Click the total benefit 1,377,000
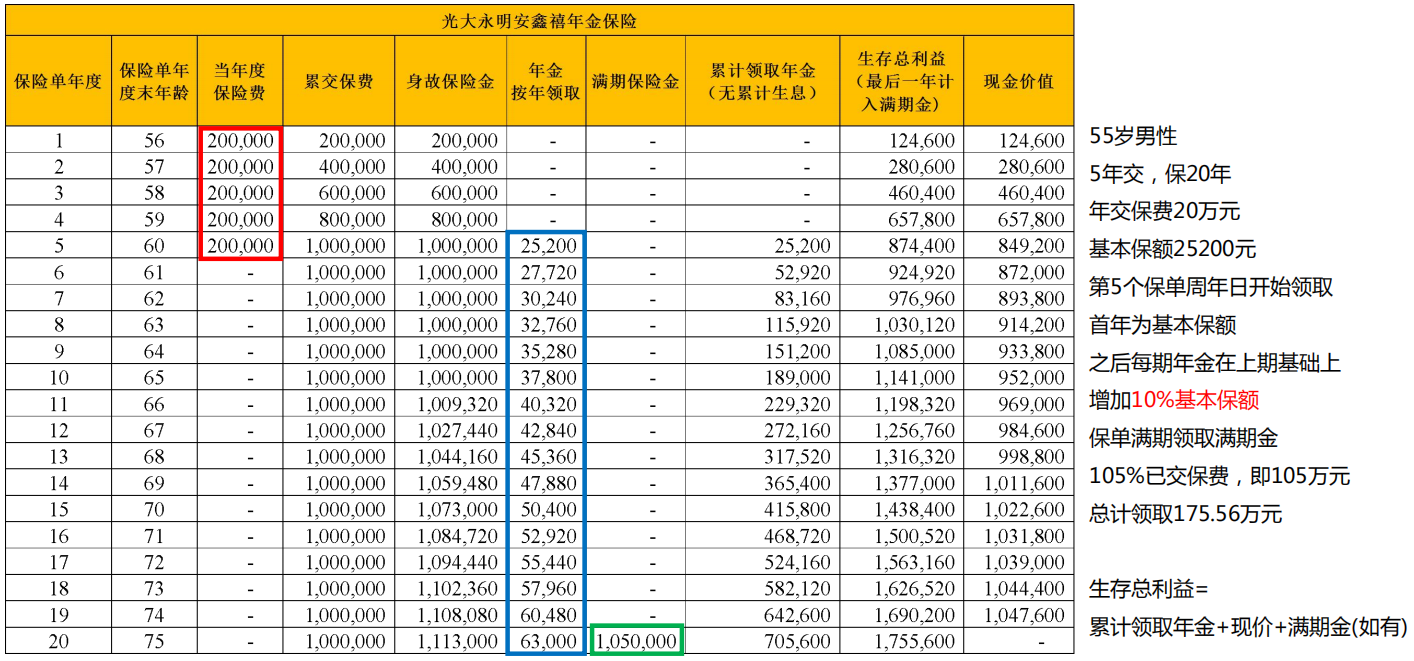The image size is (1414, 661). [916, 483]
